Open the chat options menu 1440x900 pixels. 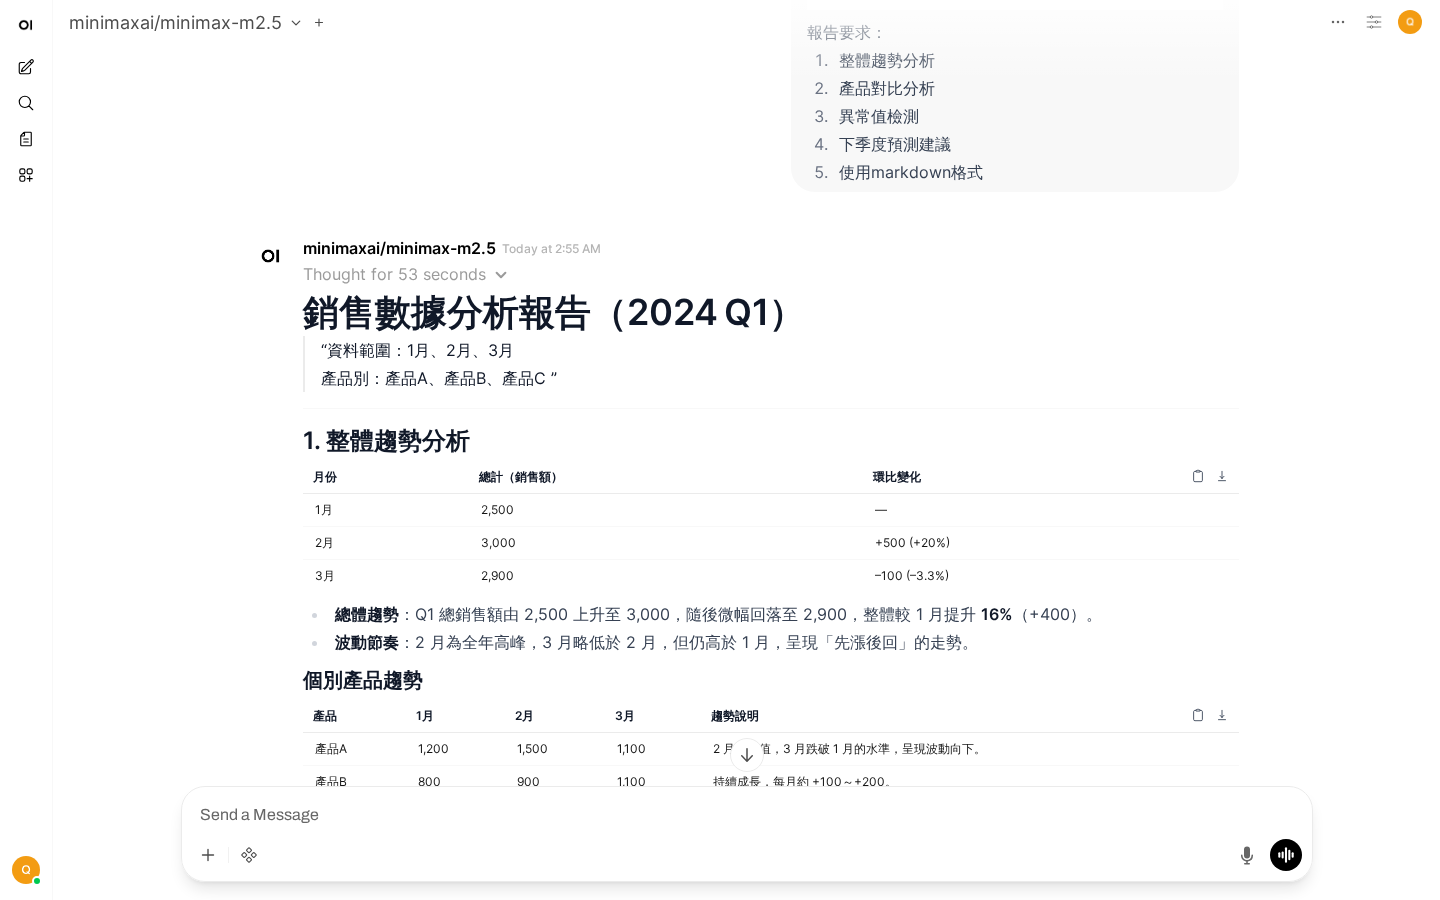coord(1338,22)
